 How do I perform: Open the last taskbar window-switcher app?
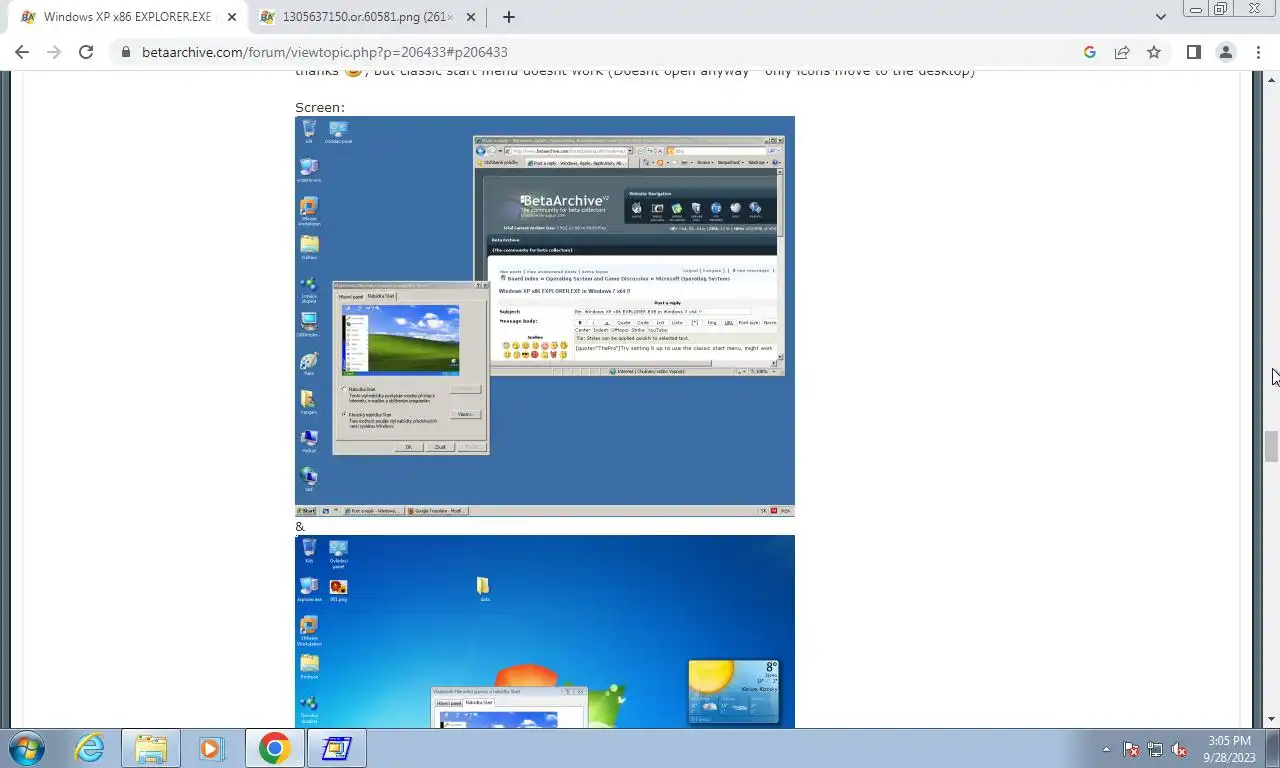[x=336, y=748]
